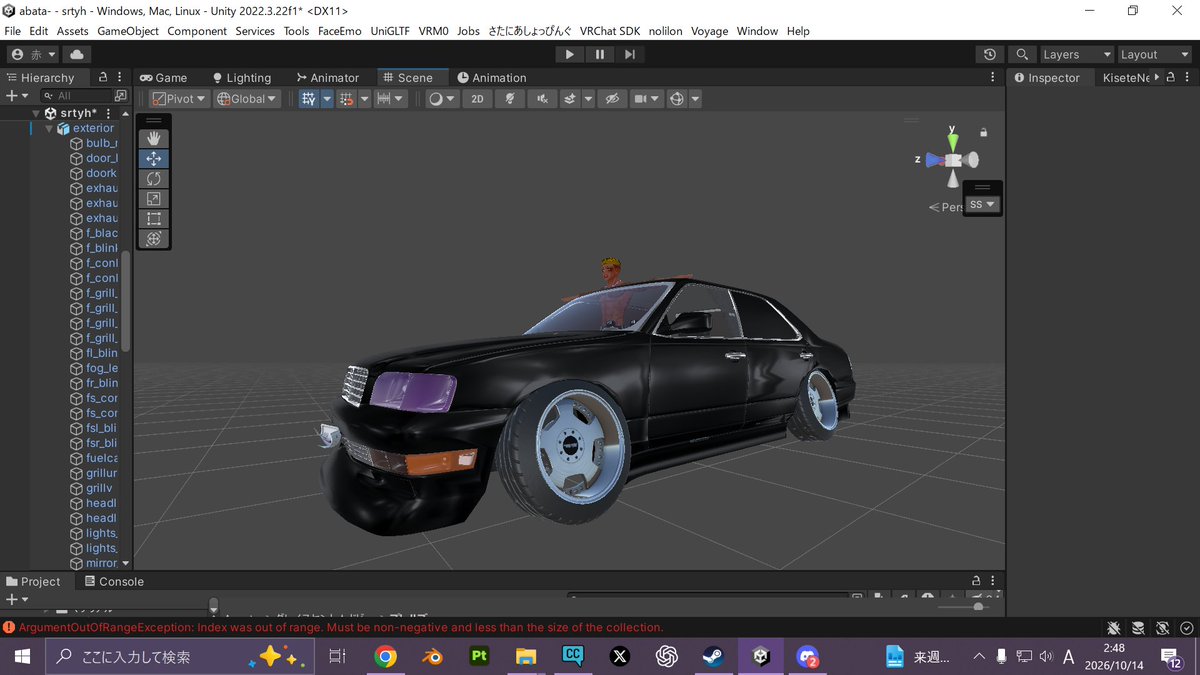
Task: Open the GameObject menu
Action: pos(128,31)
